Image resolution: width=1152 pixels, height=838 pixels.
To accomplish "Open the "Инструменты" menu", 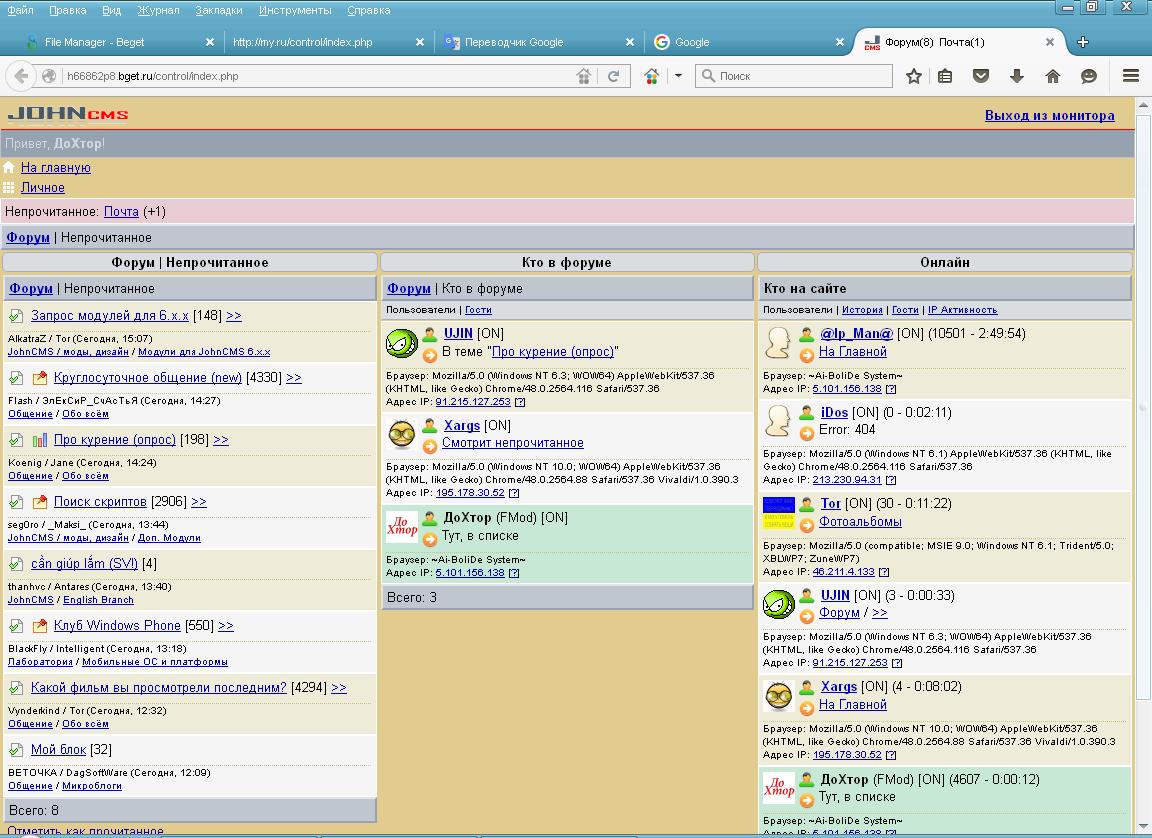I will point(295,10).
